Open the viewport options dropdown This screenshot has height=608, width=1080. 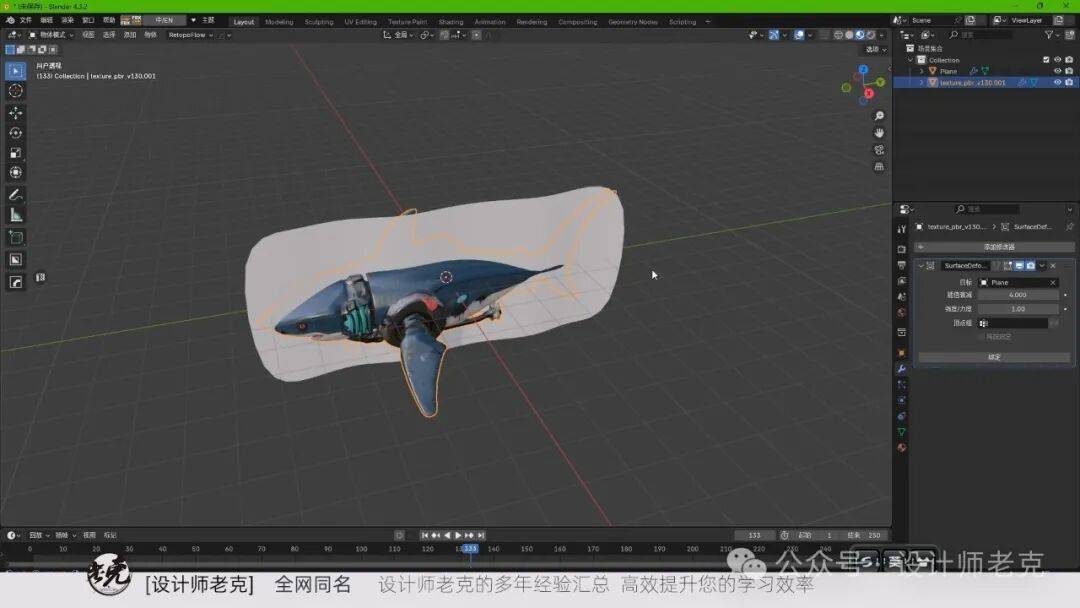(x=876, y=50)
